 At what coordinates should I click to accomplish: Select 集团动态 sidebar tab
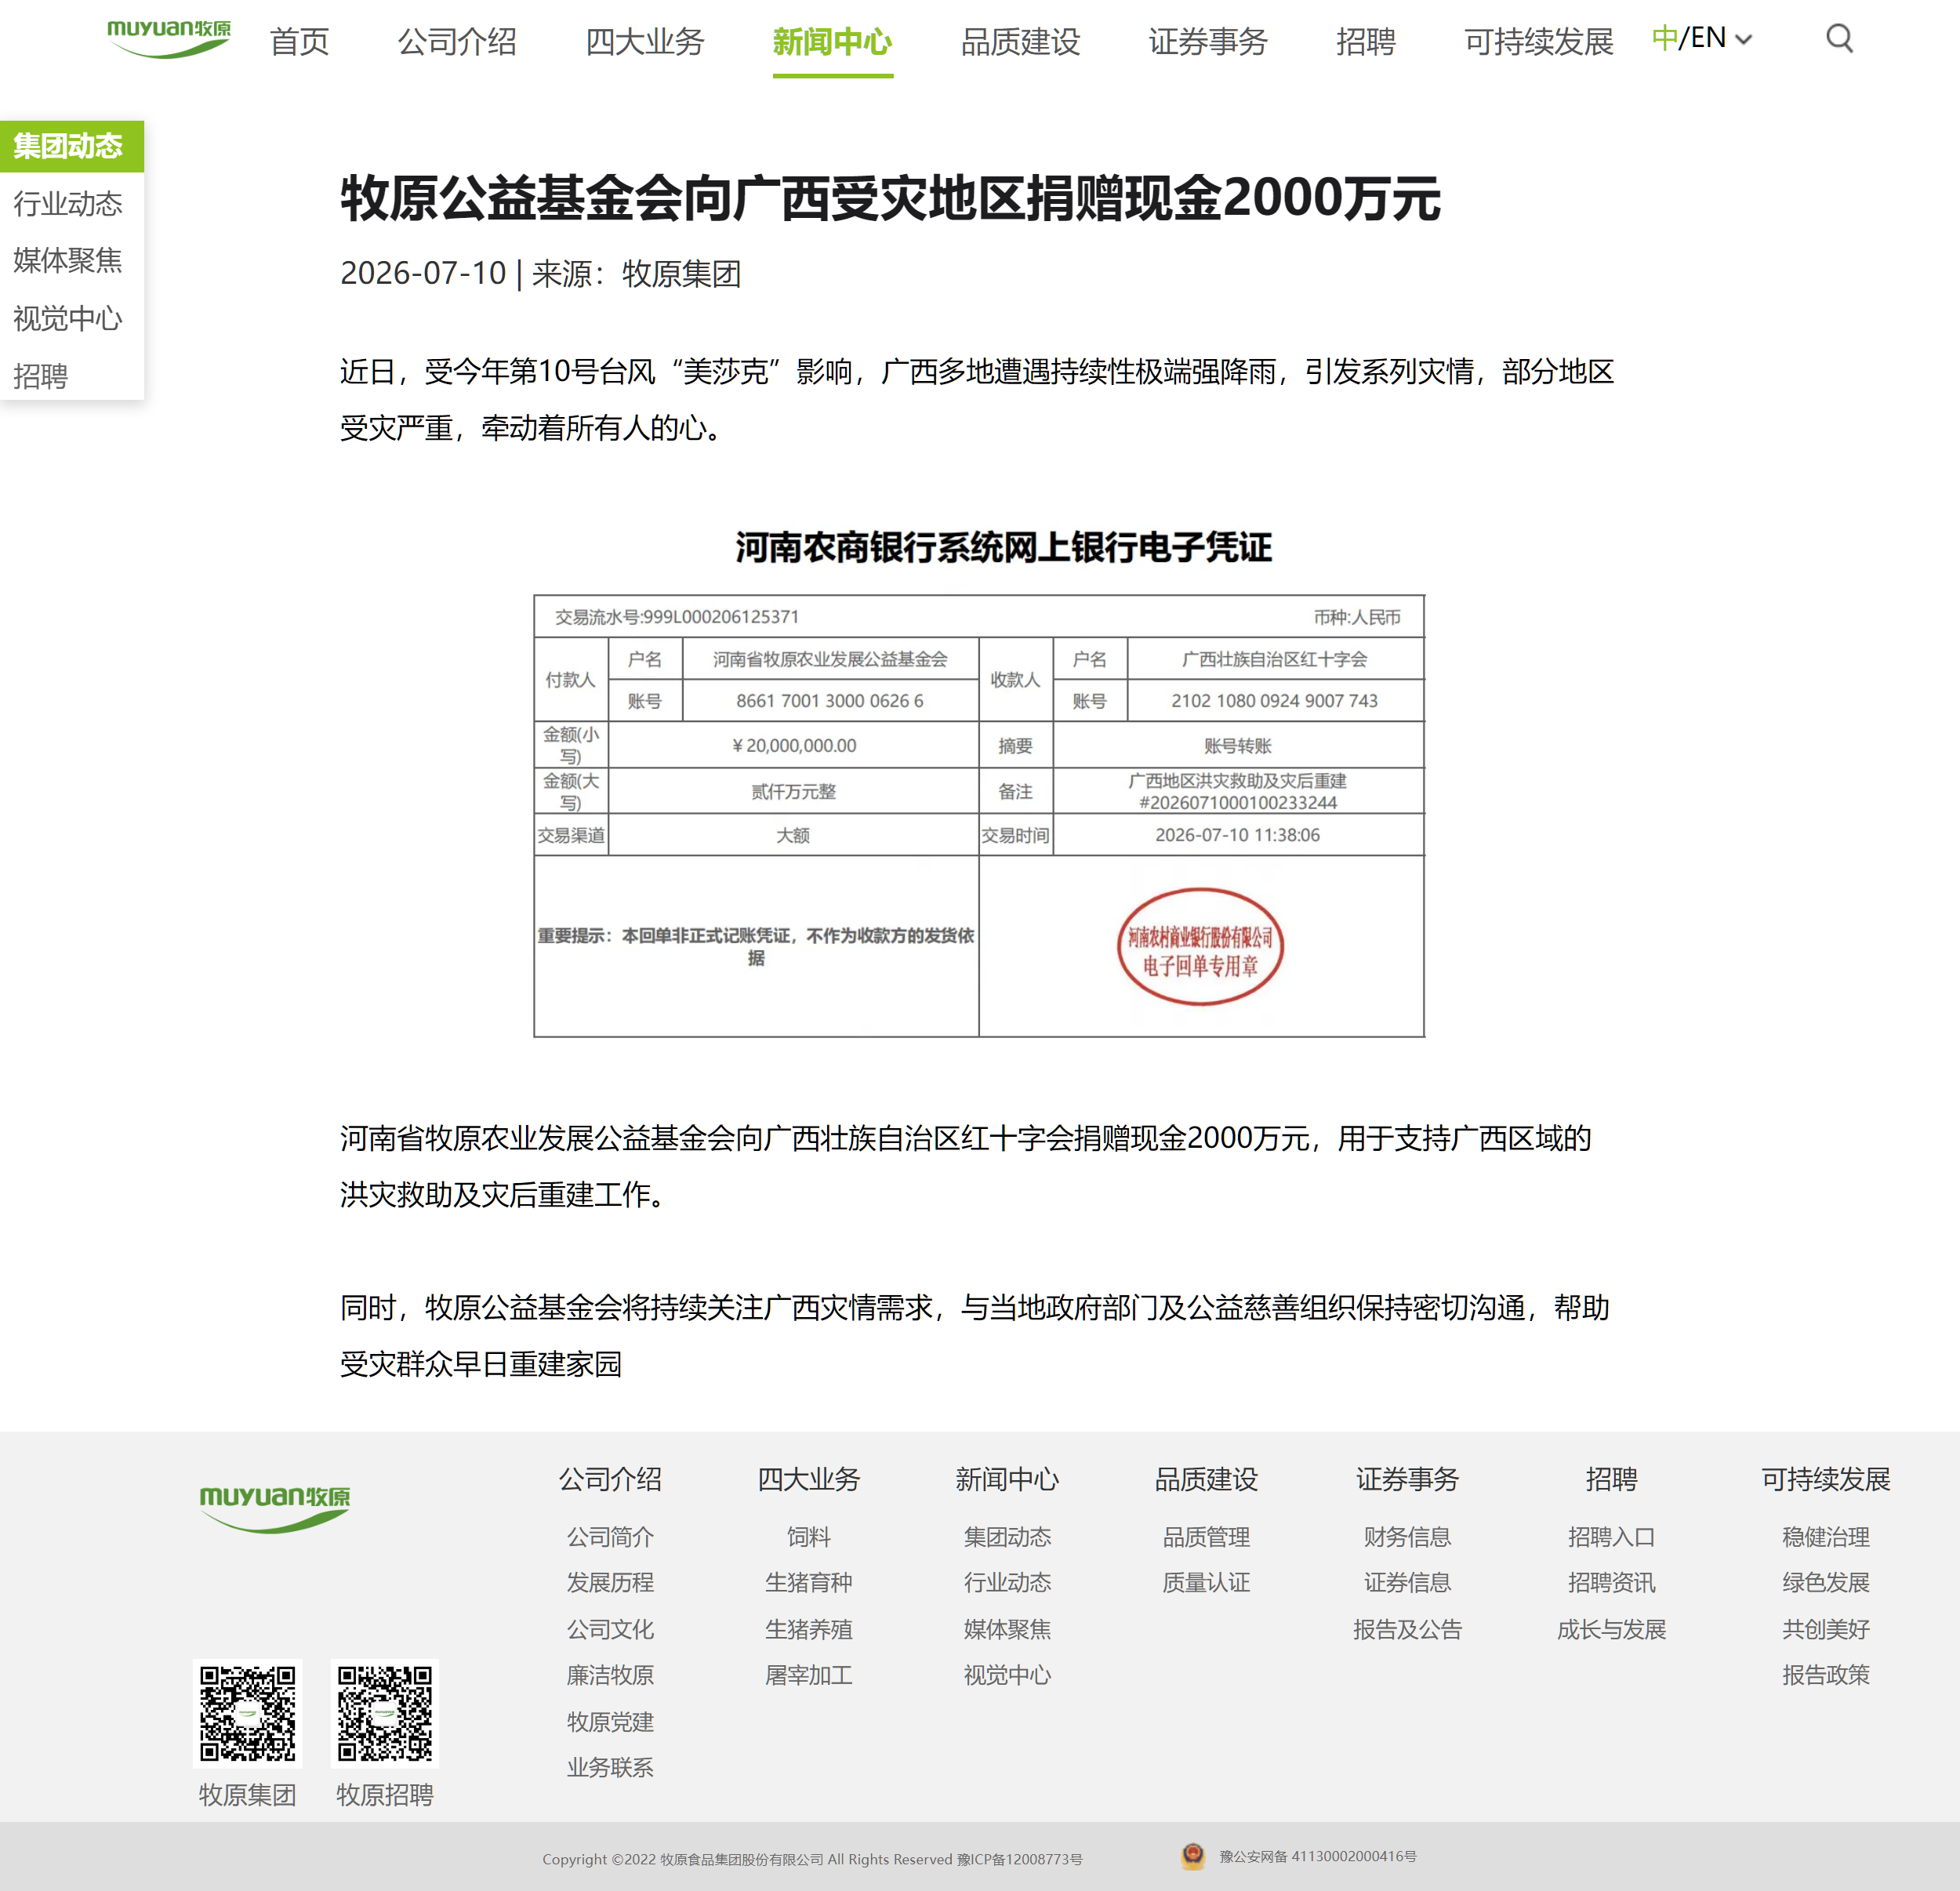[x=72, y=146]
